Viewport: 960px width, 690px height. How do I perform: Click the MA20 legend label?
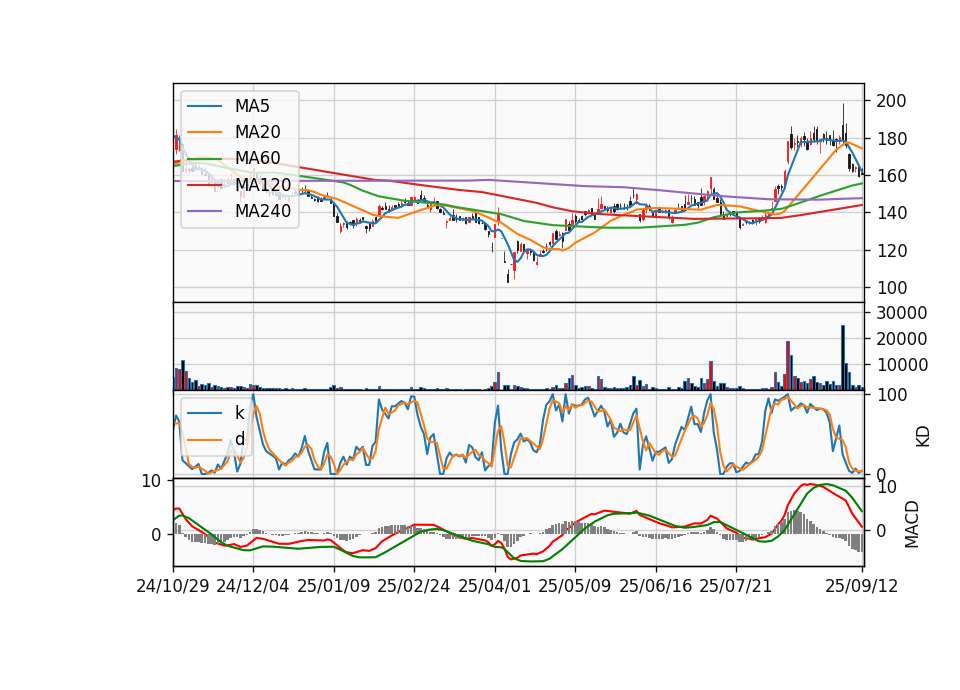257,132
